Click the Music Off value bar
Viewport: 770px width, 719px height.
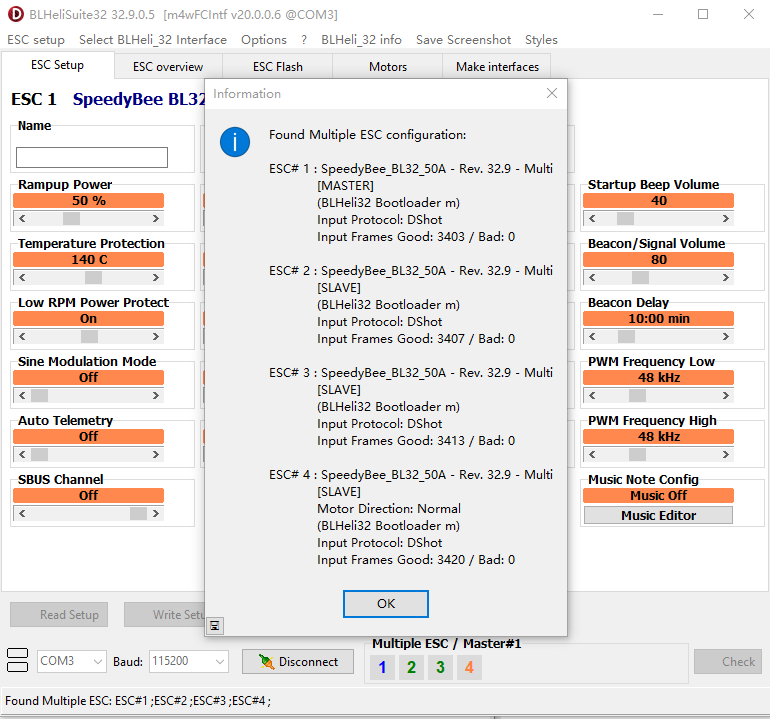659,495
